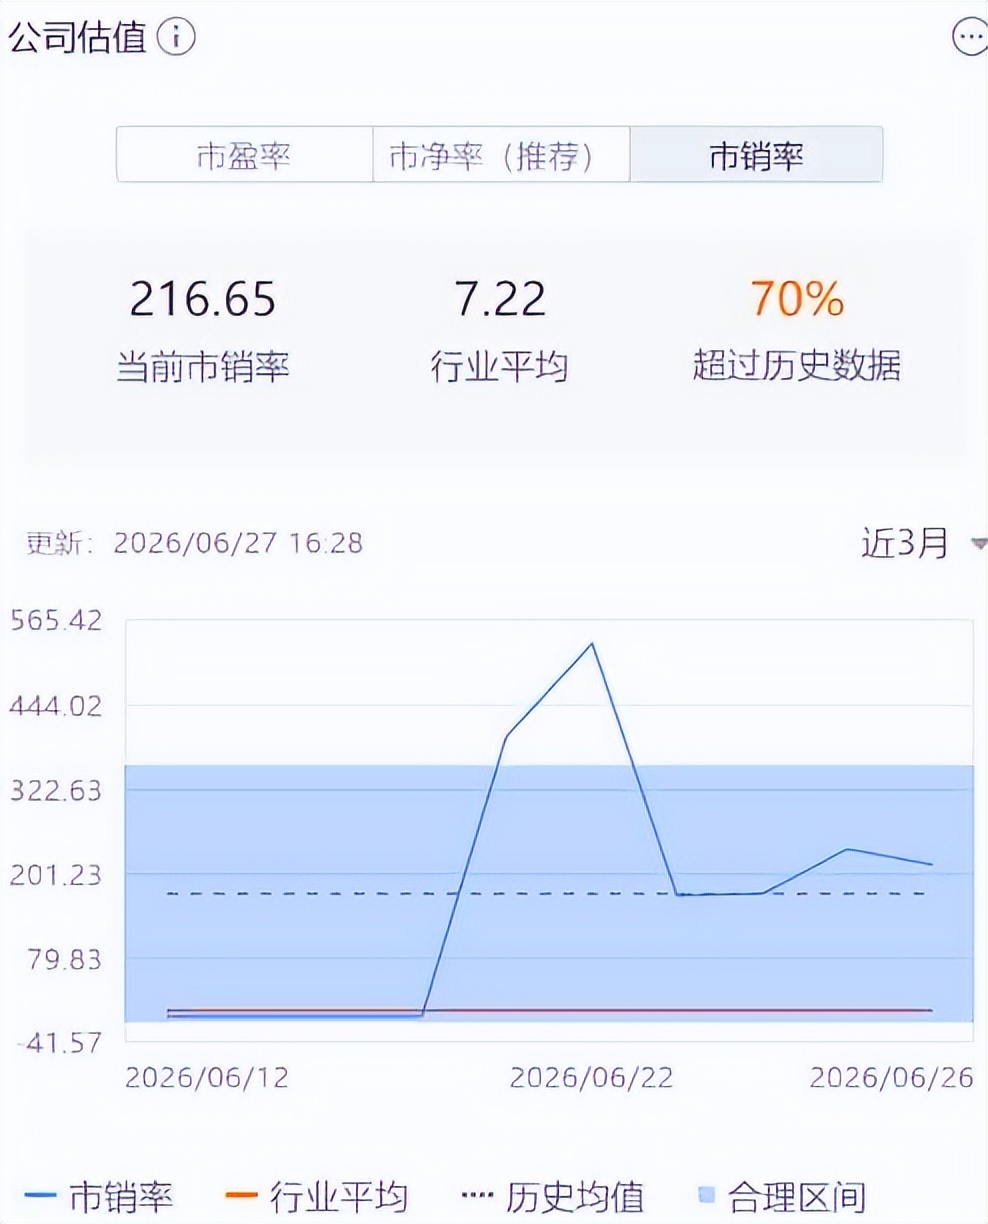Expand the 近3月 period dropdown
This screenshot has width=988, height=1224.
click(x=923, y=542)
